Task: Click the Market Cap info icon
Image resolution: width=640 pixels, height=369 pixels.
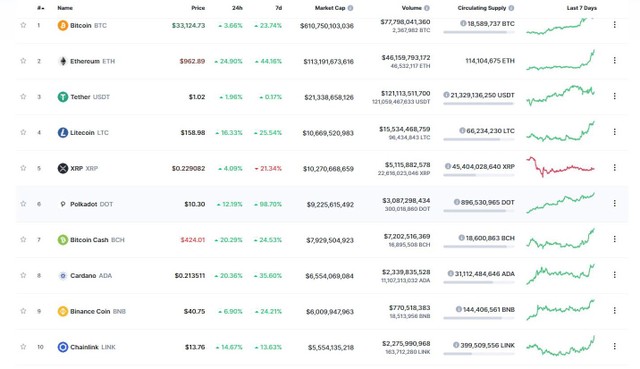Action: [x=351, y=8]
